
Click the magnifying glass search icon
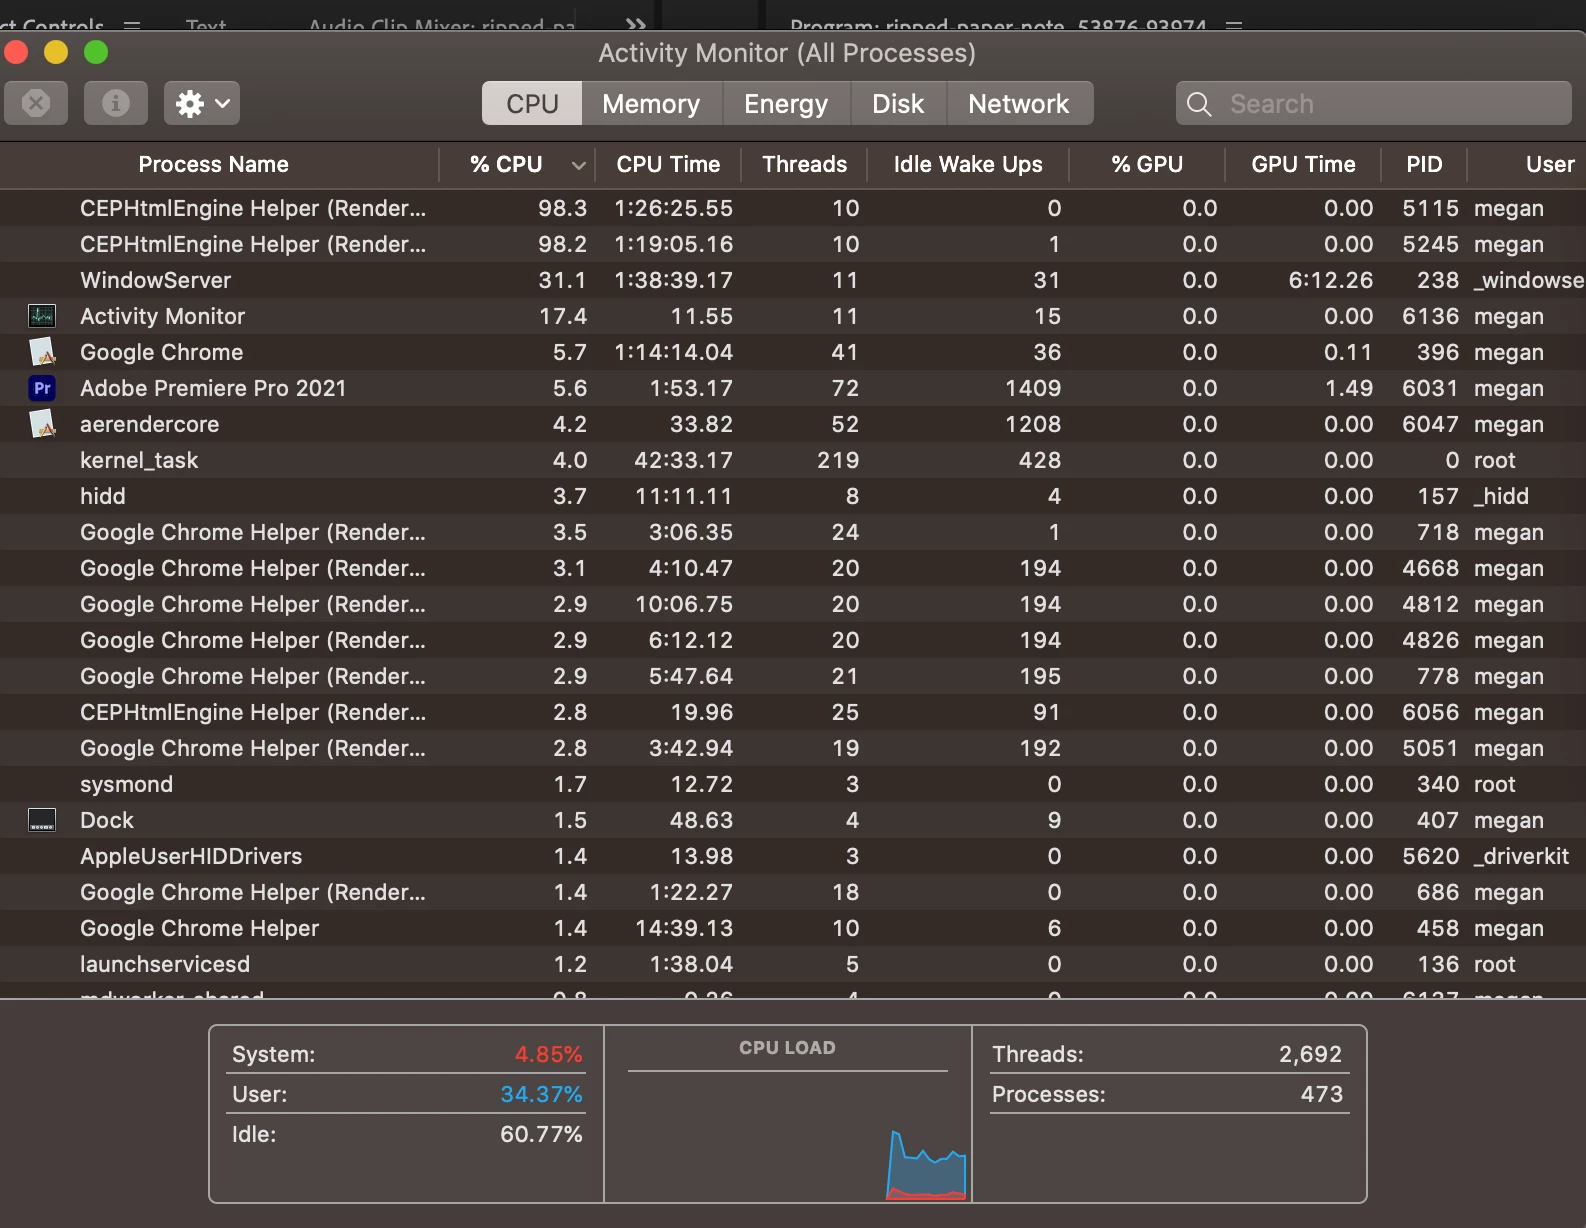pos(1199,104)
